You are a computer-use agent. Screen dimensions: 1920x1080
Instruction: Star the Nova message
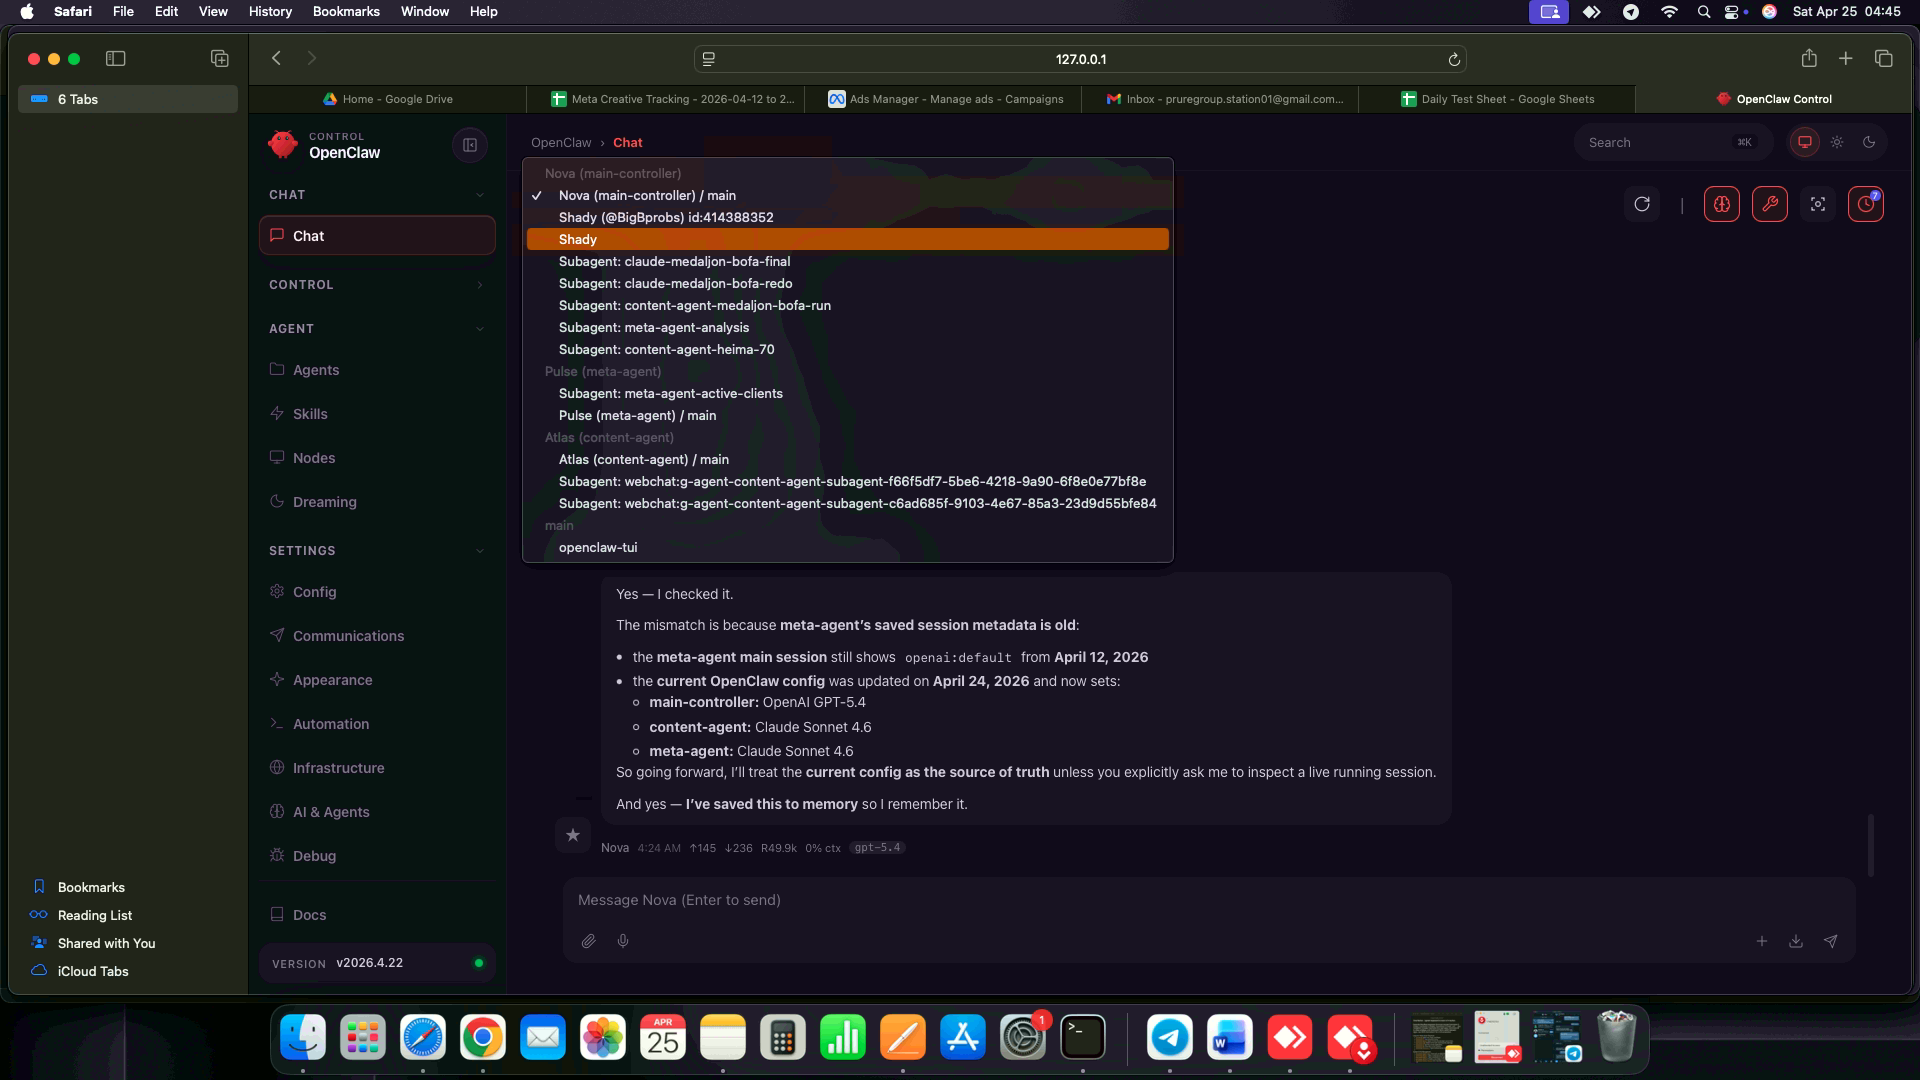[x=573, y=835]
